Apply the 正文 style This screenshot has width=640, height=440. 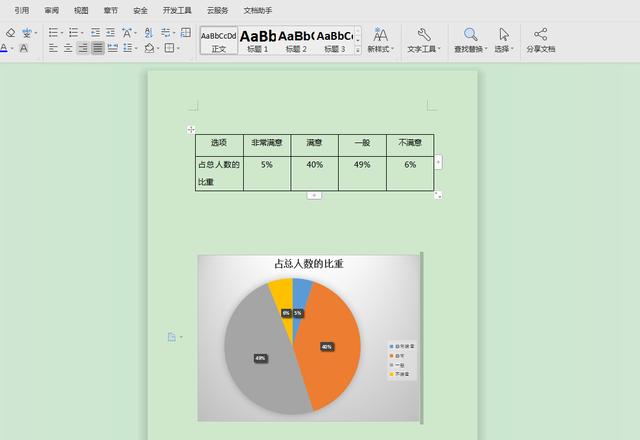[219, 40]
